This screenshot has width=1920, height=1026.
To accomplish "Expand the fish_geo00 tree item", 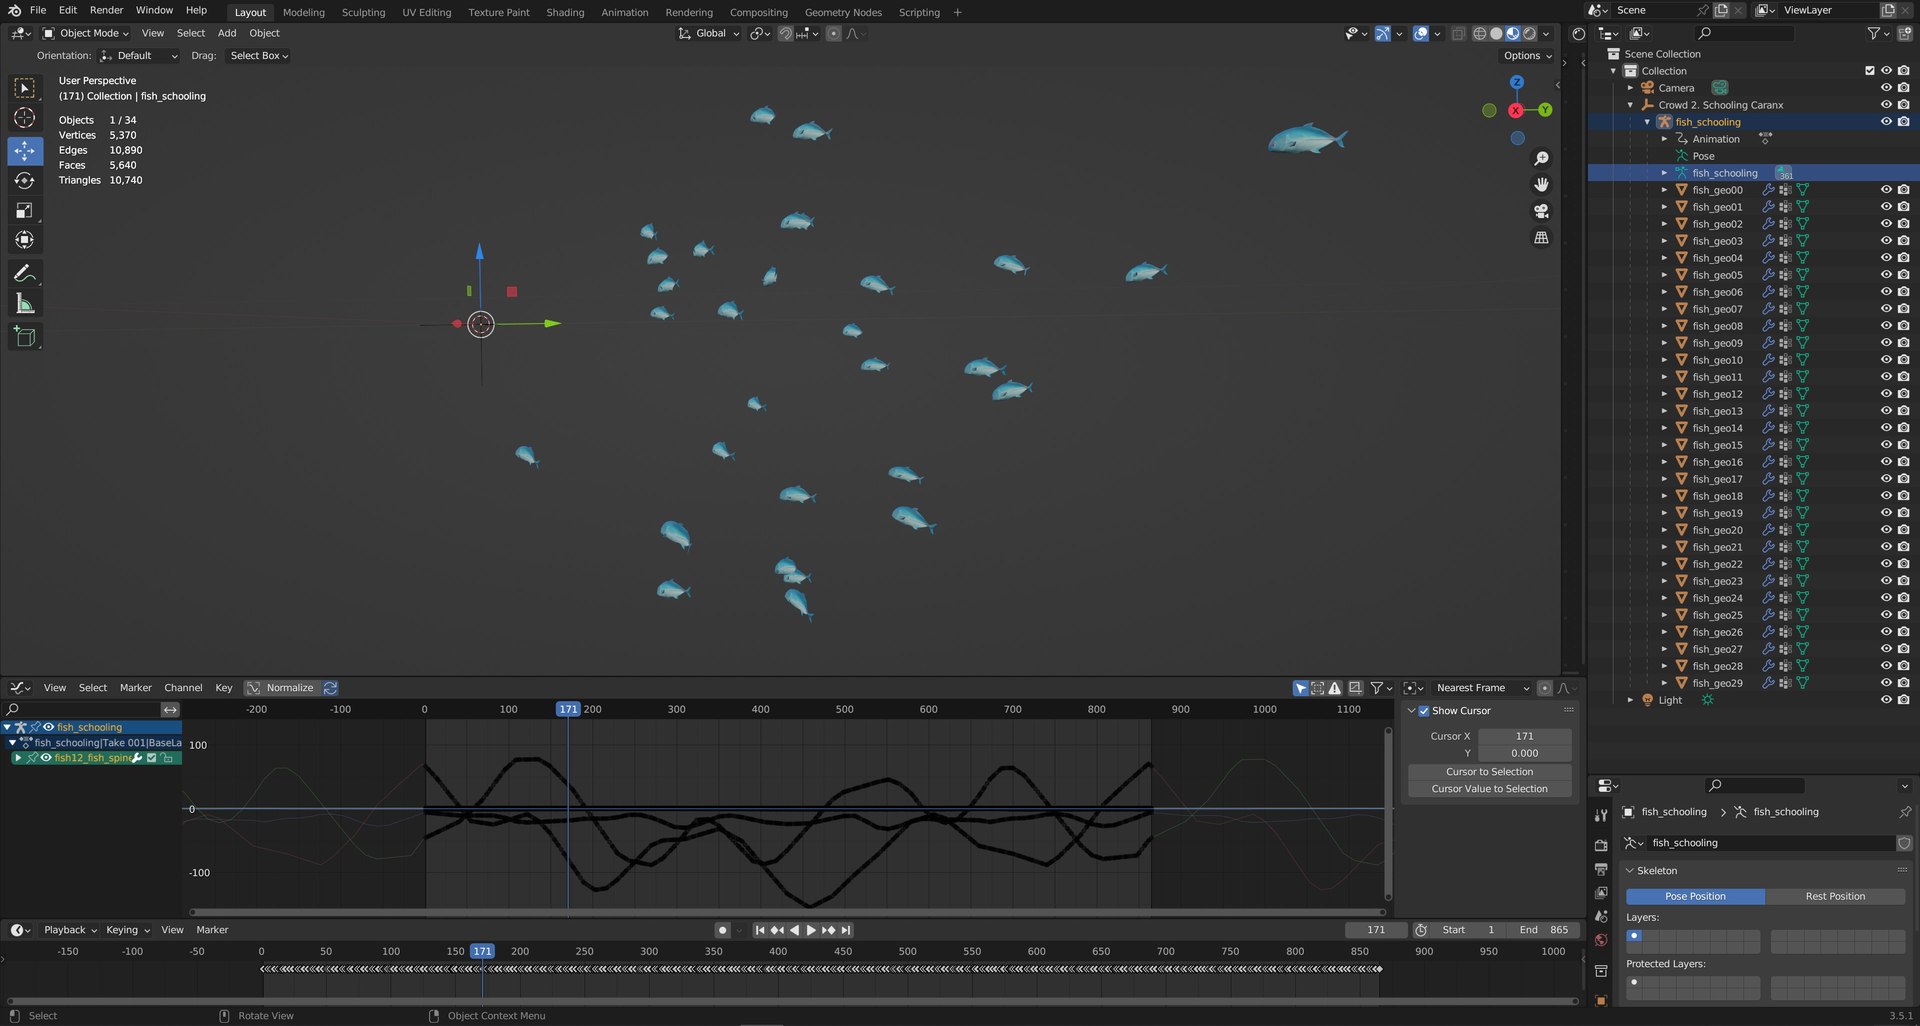I will pyautogui.click(x=1664, y=190).
